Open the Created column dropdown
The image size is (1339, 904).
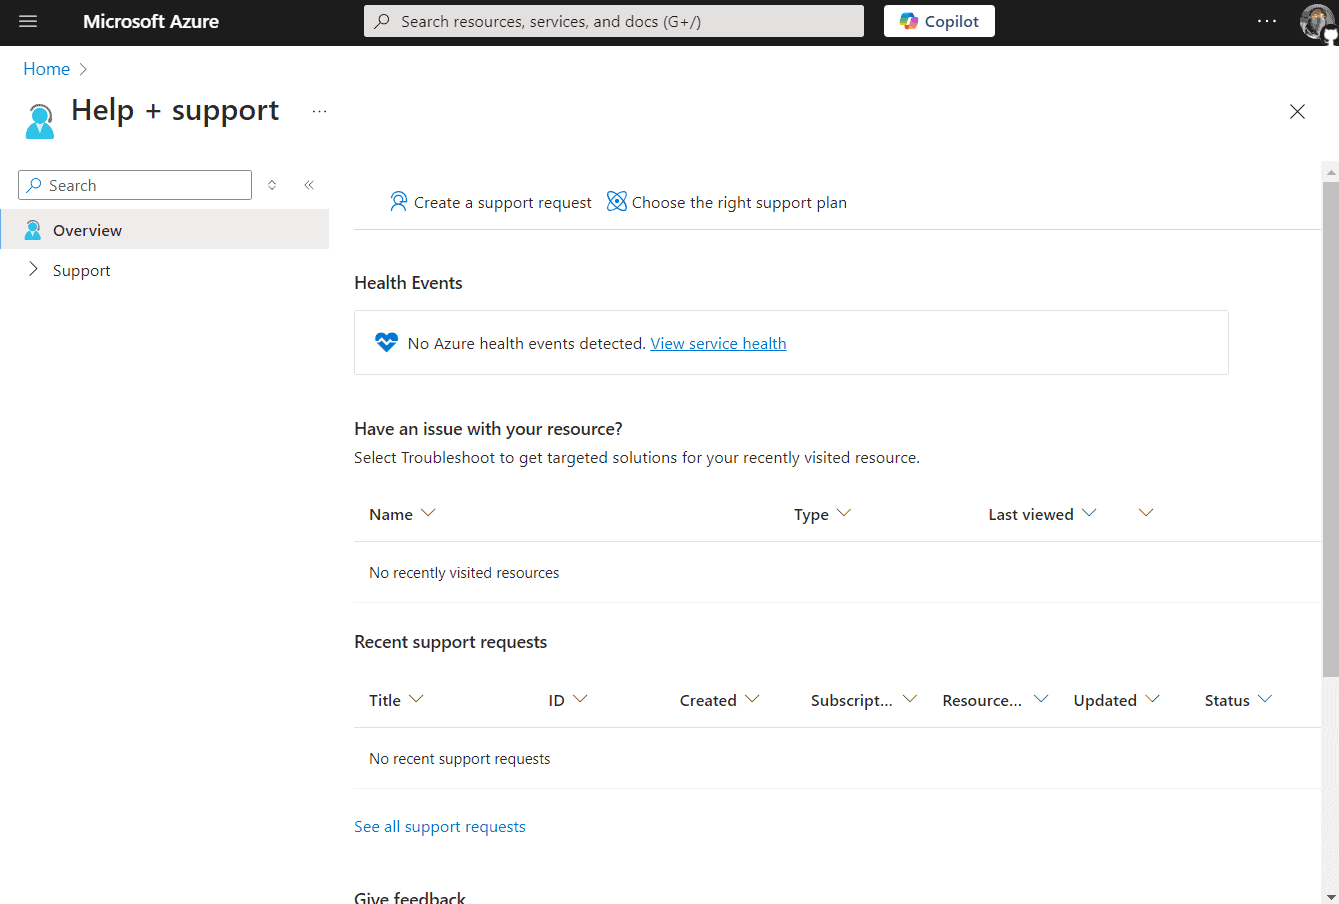[752, 699]
